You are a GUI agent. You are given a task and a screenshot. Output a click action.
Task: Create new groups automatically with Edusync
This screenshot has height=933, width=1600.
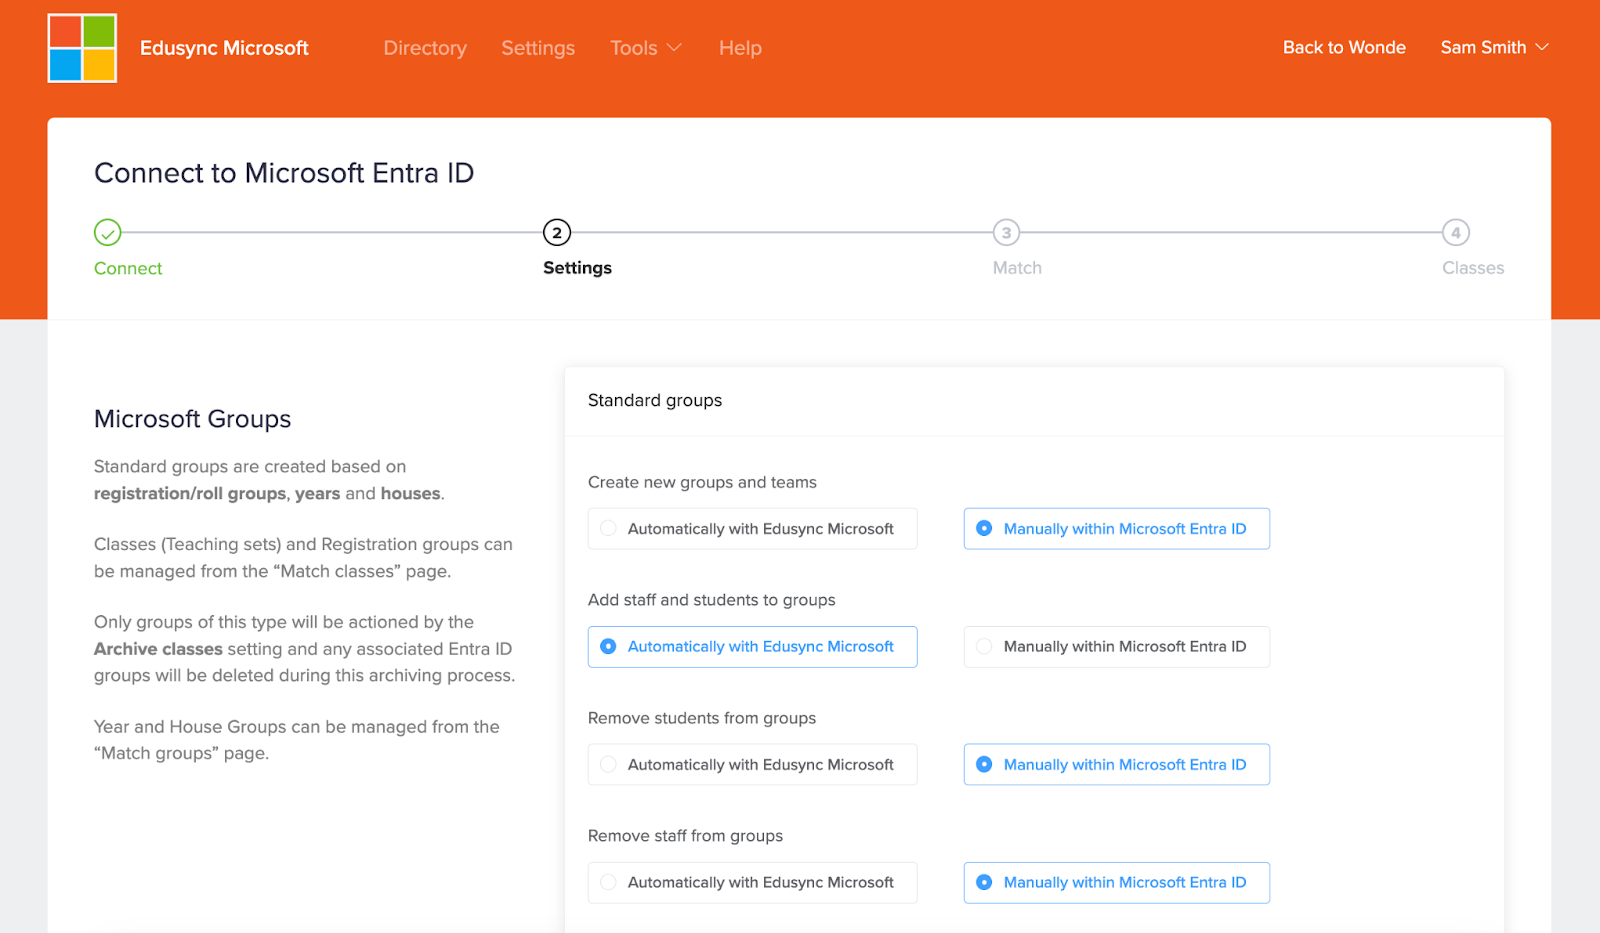click(752, 529)
